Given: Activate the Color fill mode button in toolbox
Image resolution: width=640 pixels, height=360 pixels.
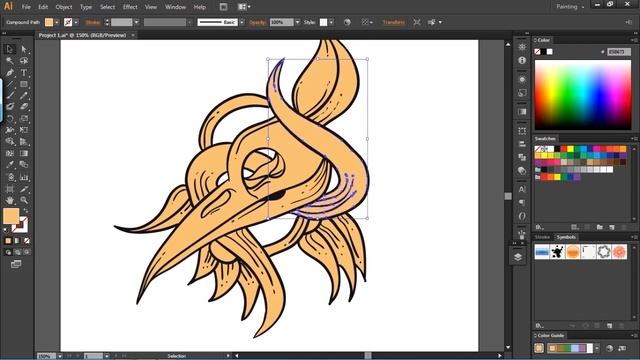Looking at the screenshot, I should [x=8, y=241].
